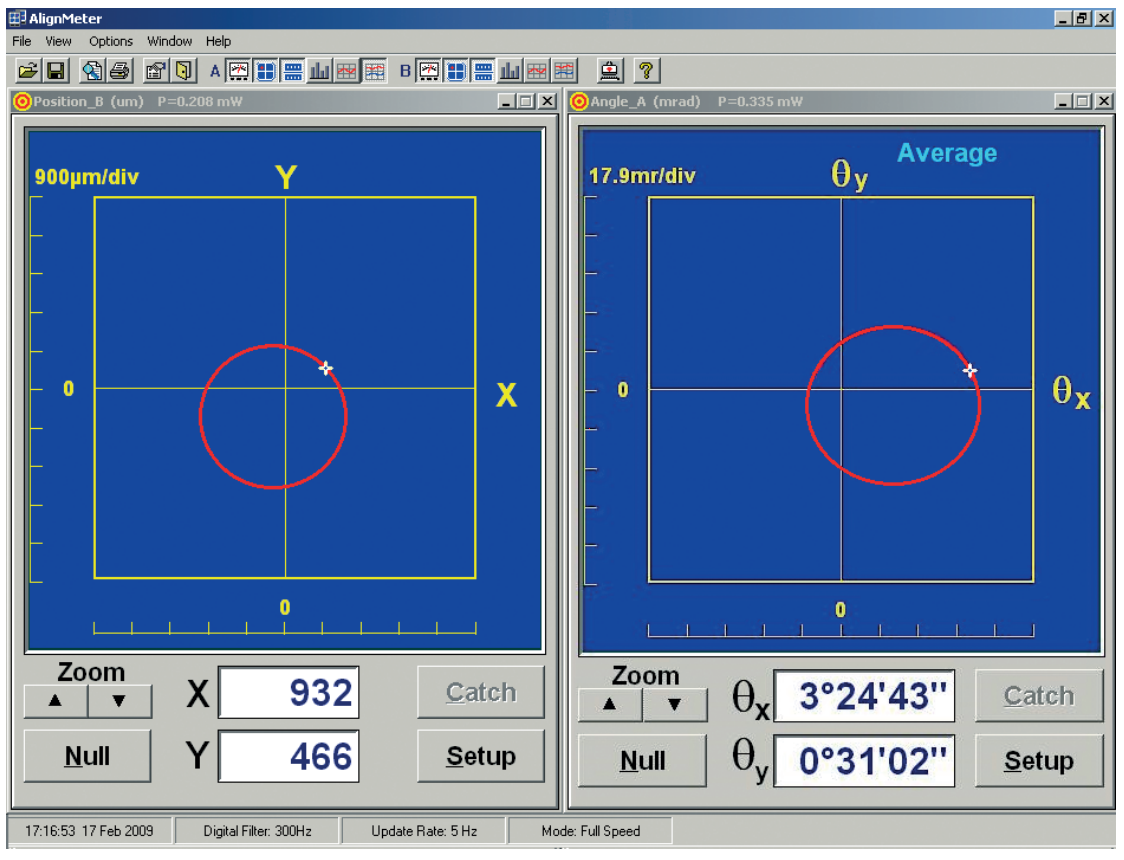Screen dimensions: 1124x860
Task: Click the Position_B window target icon
Action: (22, 102)
